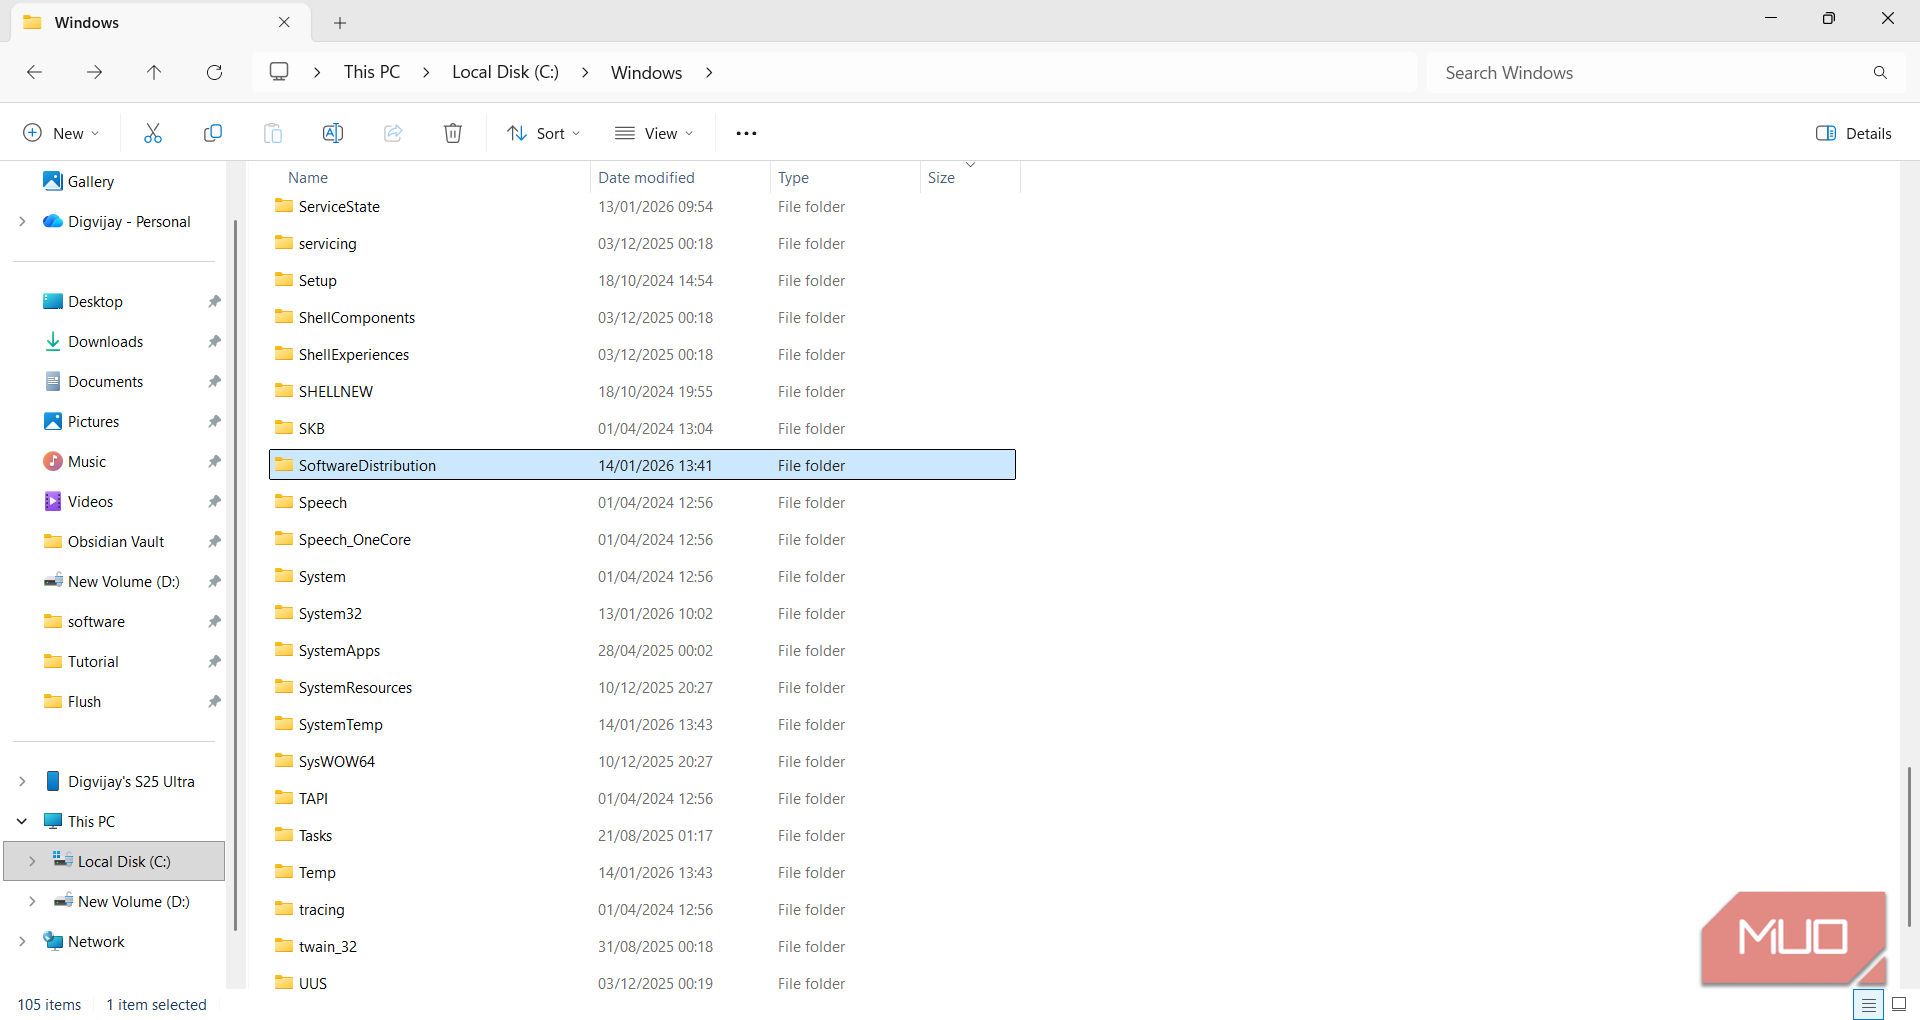Sort by Type column header

pos(793,177)
